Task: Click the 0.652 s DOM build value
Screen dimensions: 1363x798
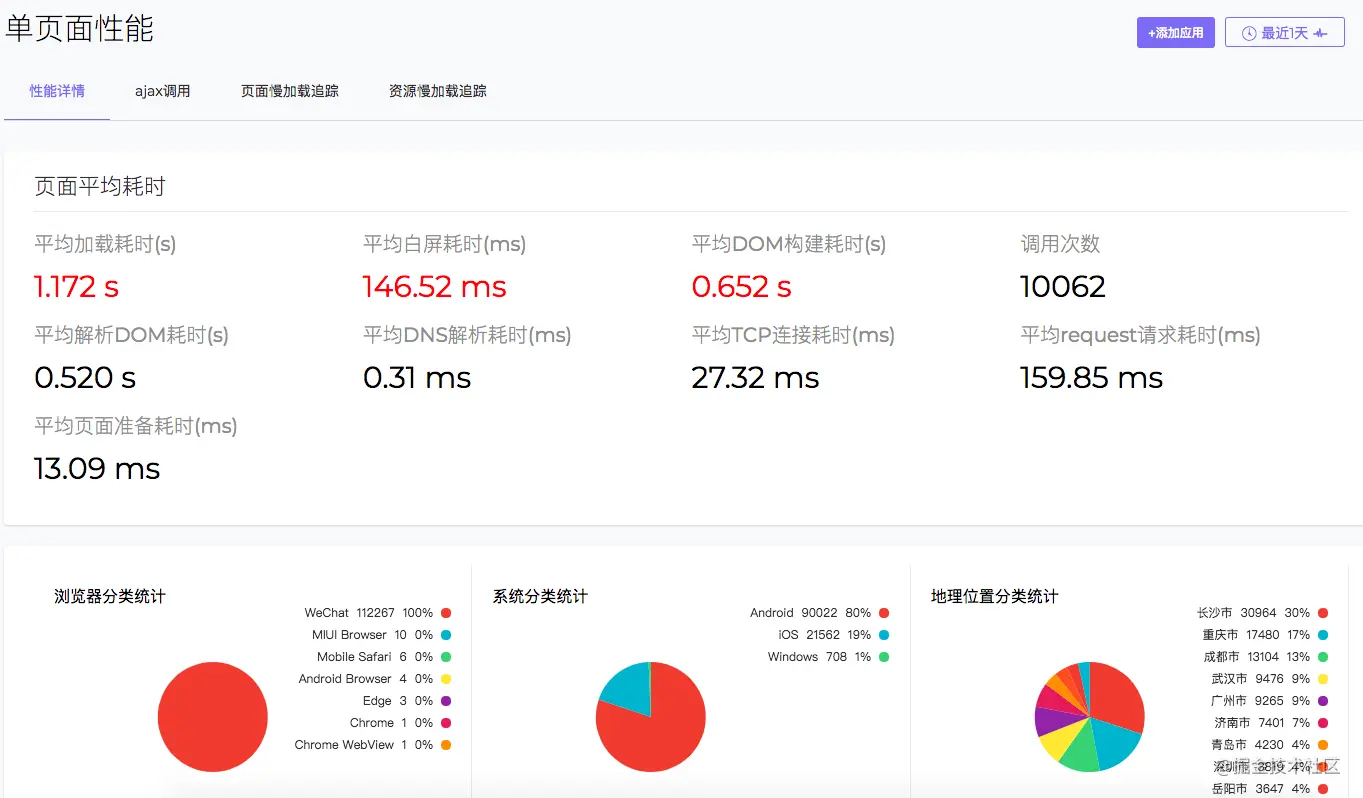Action: (x=741, y=287)
